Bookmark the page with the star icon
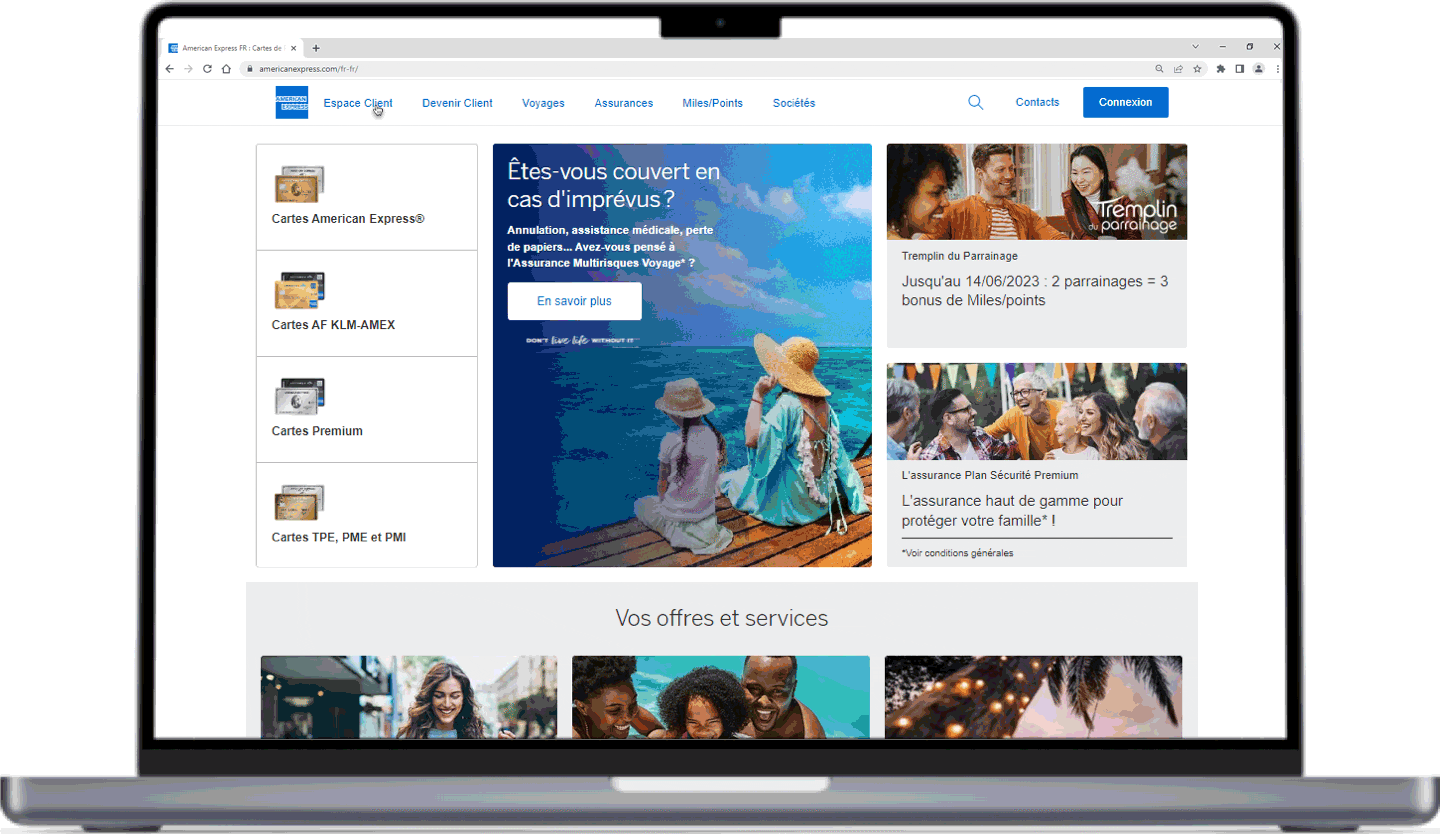Viewport: 1440px width, 834px height. pyautogui.click(x=1197, y=68)
